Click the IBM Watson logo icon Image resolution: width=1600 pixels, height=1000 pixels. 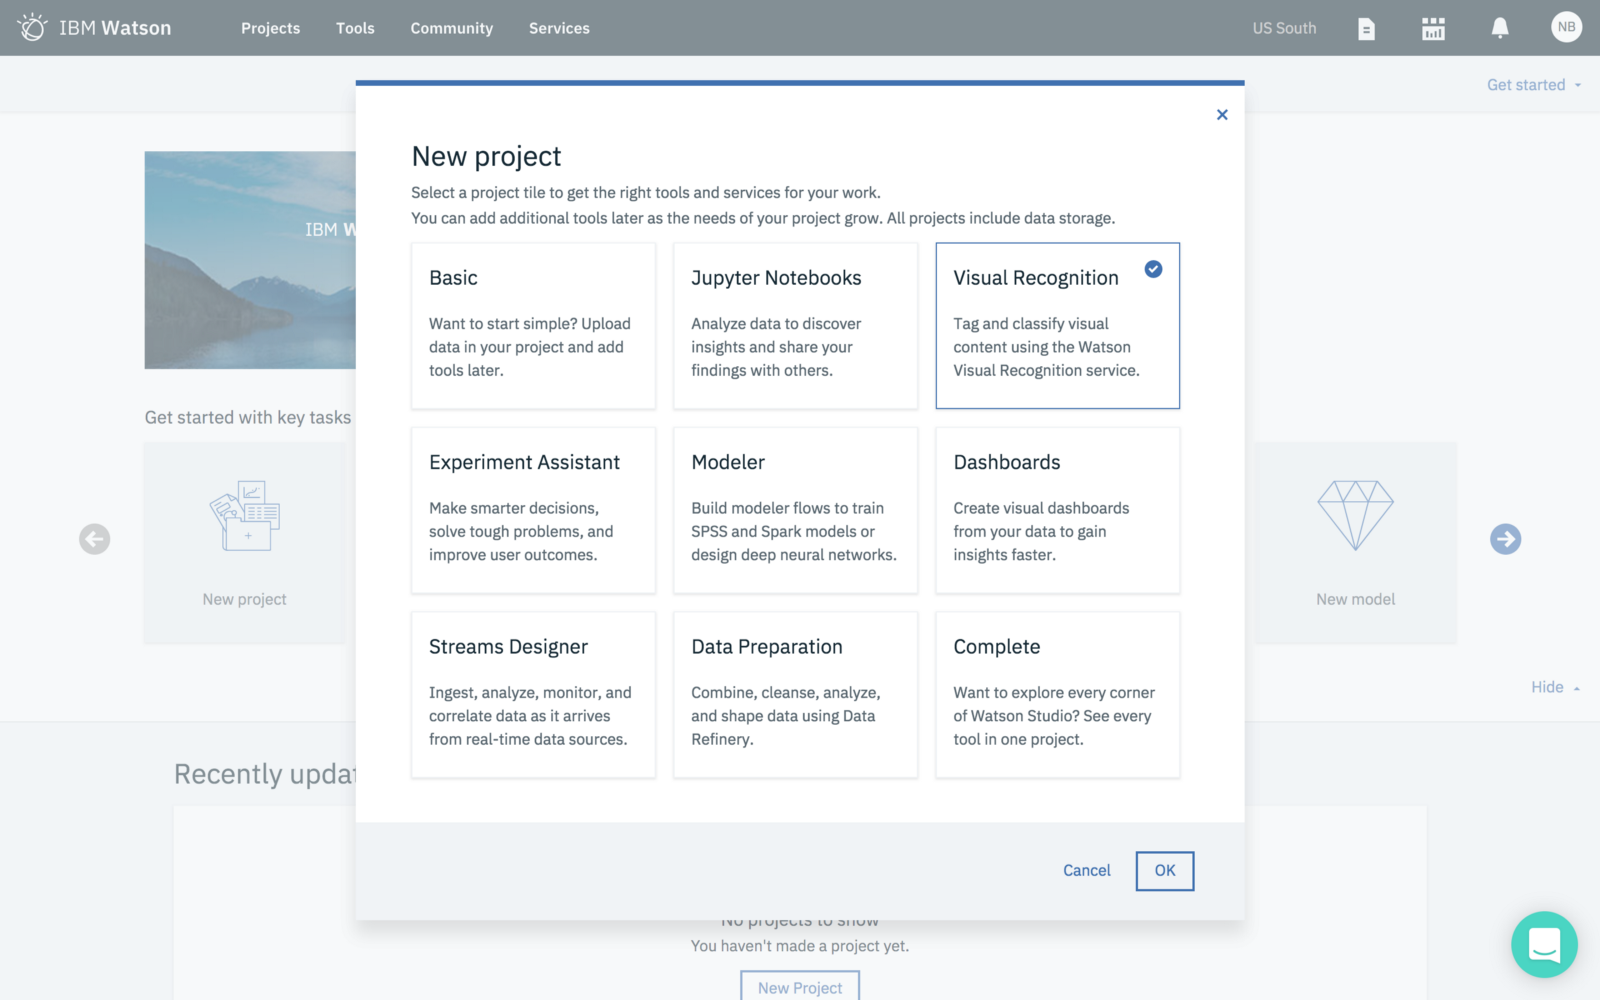click(32, 27)
